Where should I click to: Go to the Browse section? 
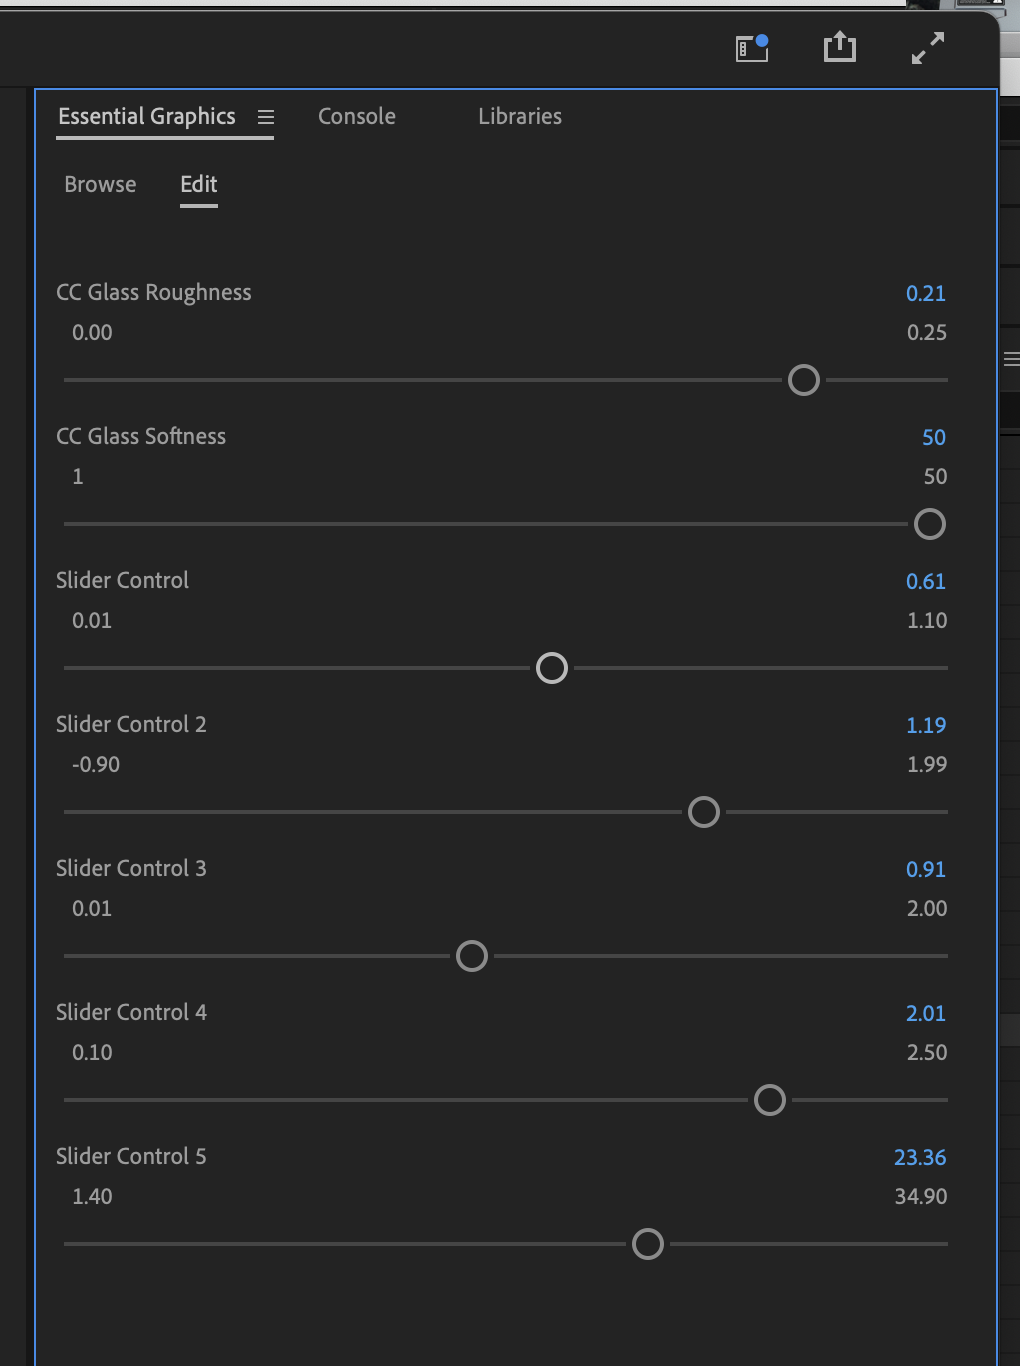[x=100, y=184]
